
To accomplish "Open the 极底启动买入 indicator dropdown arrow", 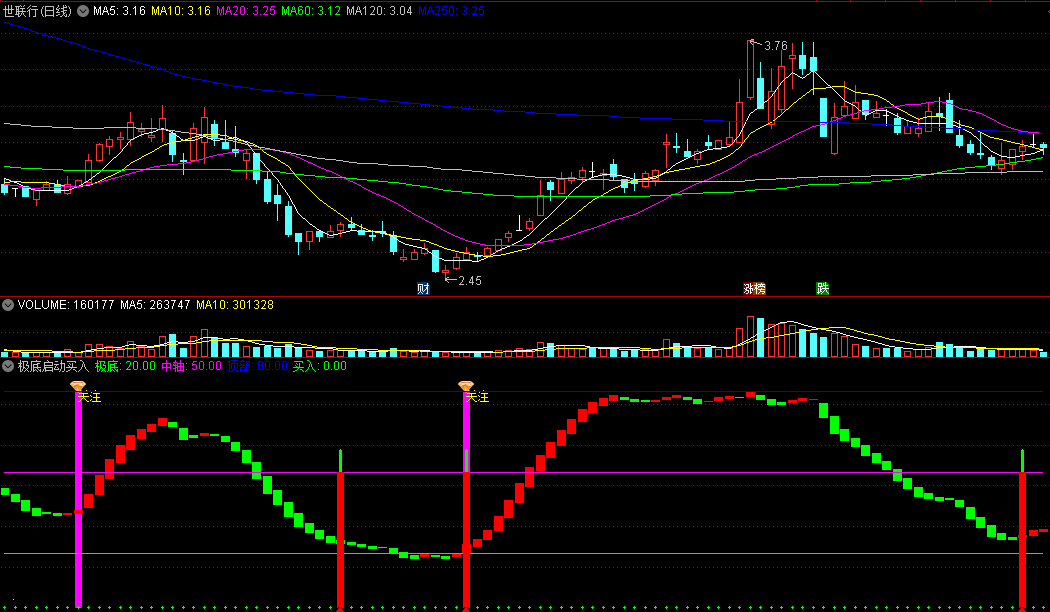I will click(x=8, y=366).
